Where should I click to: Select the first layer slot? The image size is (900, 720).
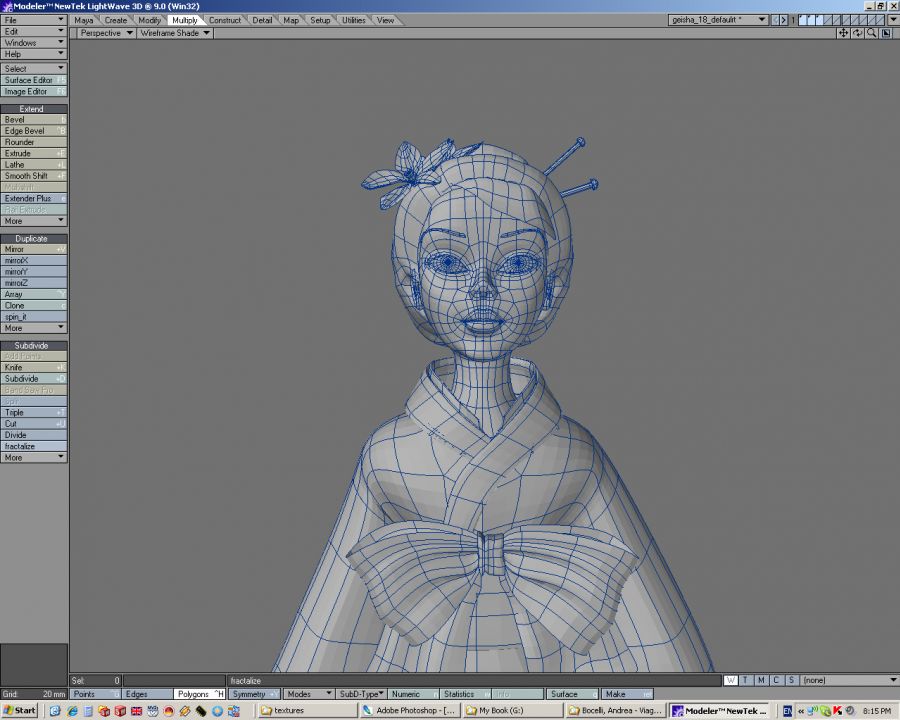(803, 19)
